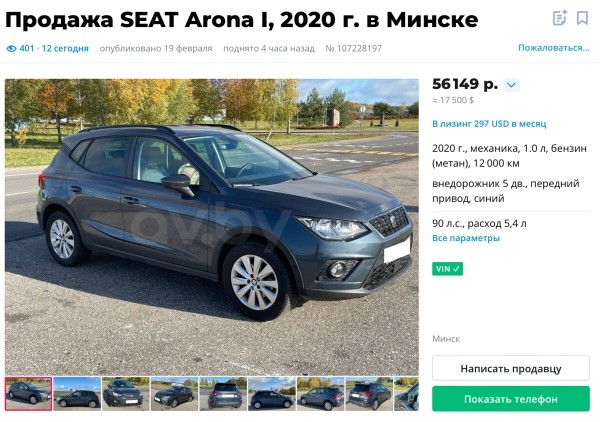
Task: Bookmark this SEAT Arona listing
Action: pos(582,18)
